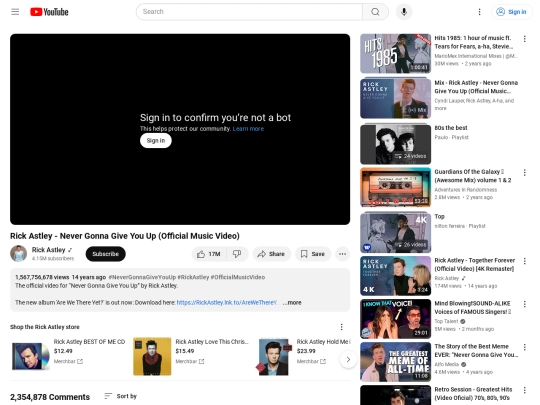Open the hamburger guide menu

[15, 12]
